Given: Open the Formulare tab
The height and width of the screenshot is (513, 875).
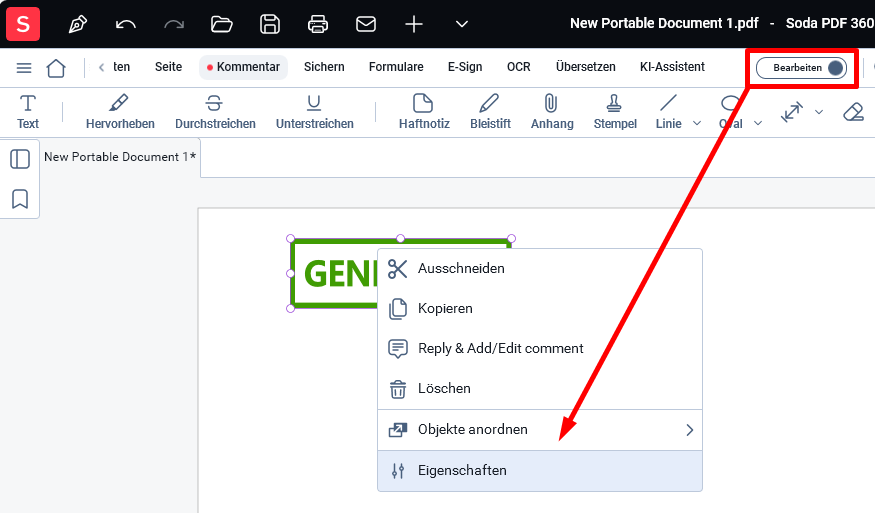Looking at the screenshot, I should [396, 67].
